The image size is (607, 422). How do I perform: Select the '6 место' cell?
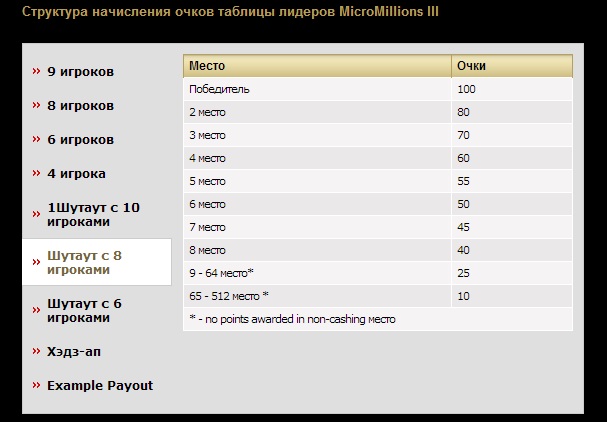click(x=317, y=204)
